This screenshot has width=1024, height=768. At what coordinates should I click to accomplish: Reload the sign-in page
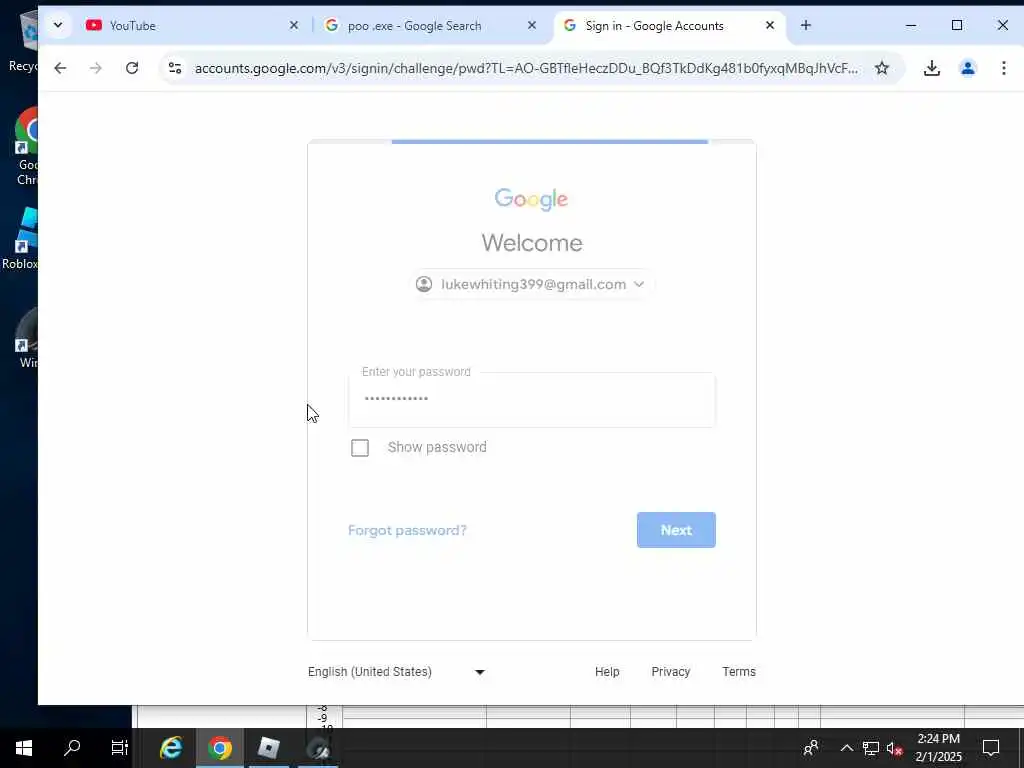[132, 68]
